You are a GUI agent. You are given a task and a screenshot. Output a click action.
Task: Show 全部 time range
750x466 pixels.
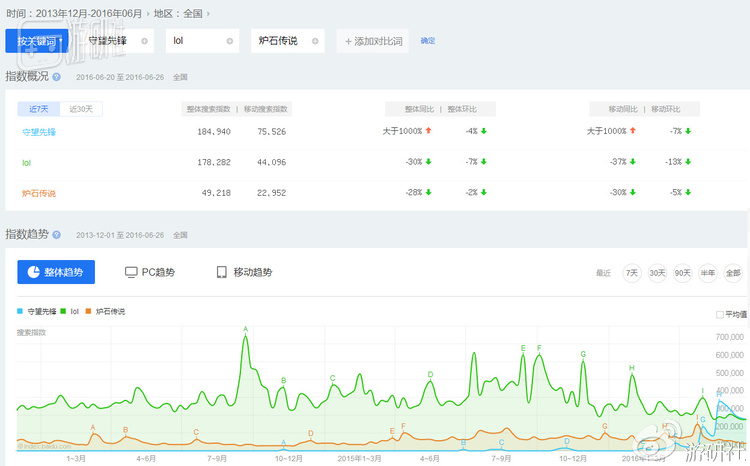(733, 273)
